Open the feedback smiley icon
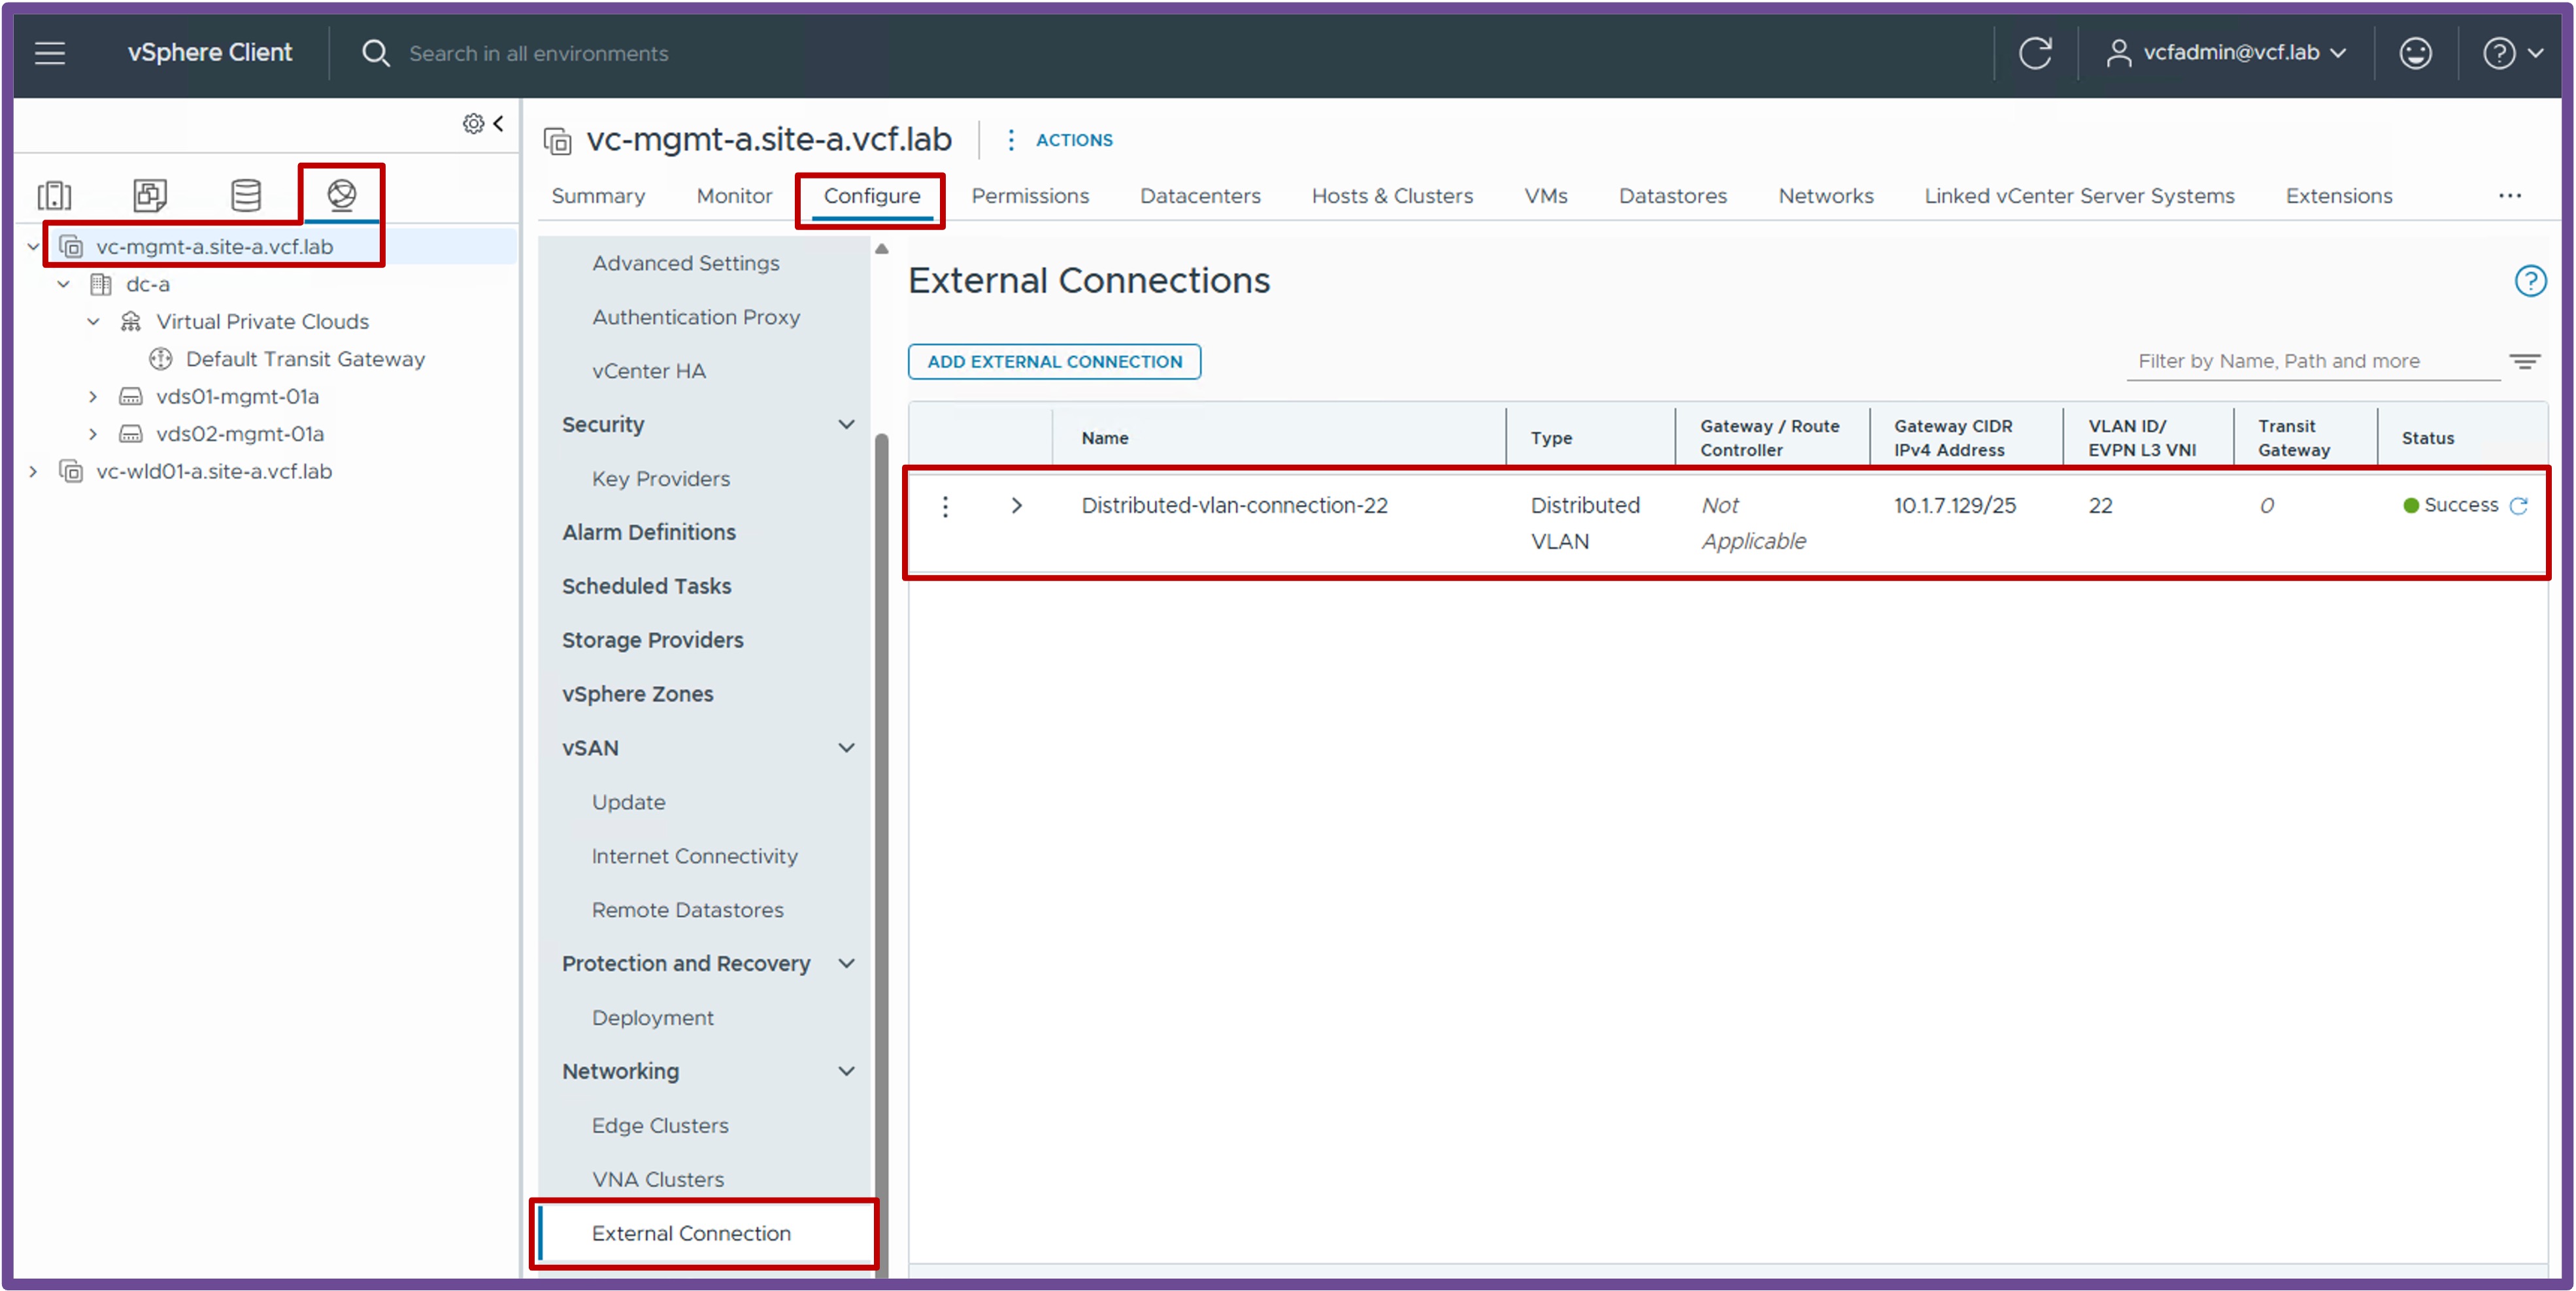This screenshot has width=2576, height=1291. 2415,53
